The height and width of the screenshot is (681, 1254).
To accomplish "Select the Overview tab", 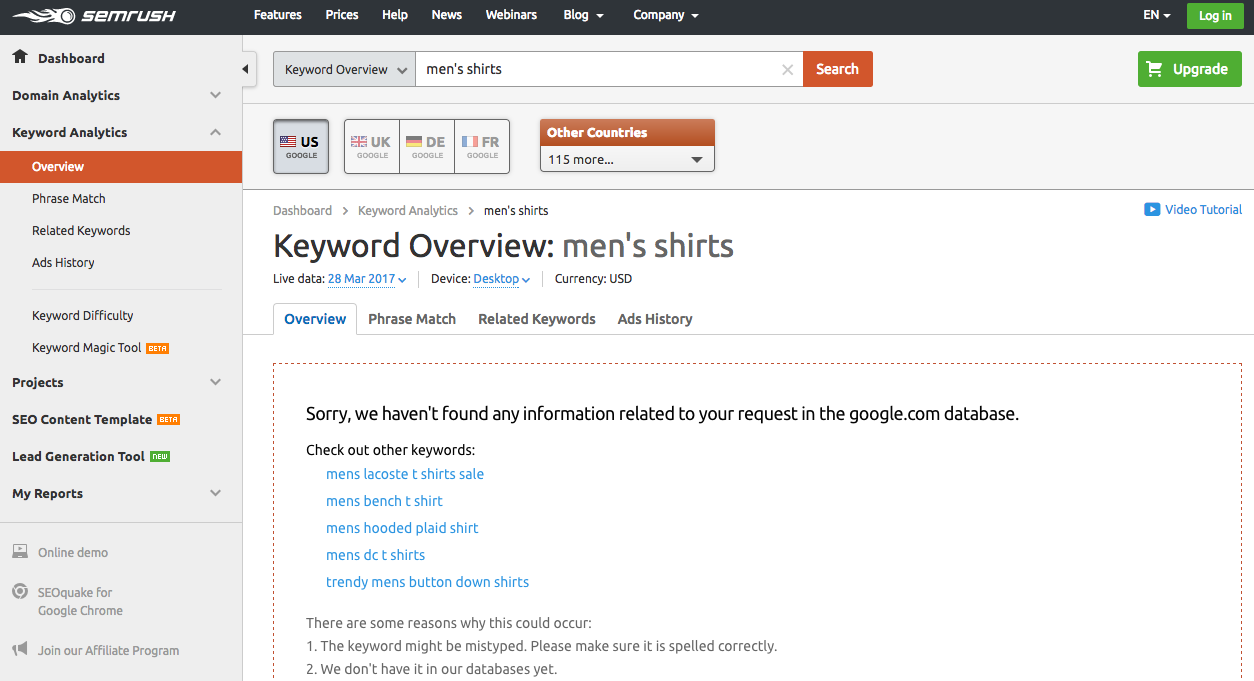I will 315,319.
